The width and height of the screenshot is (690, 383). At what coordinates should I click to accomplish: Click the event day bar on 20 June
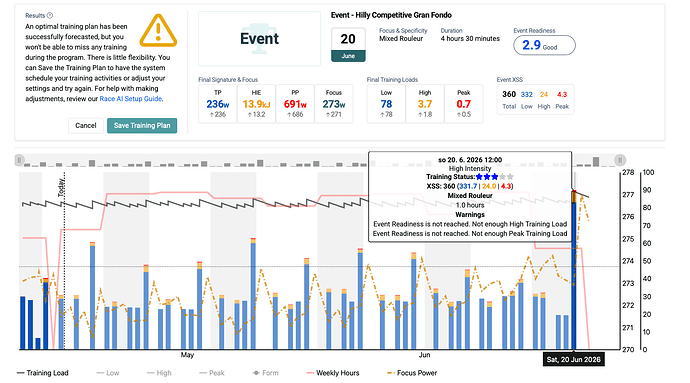coord(574,270)
